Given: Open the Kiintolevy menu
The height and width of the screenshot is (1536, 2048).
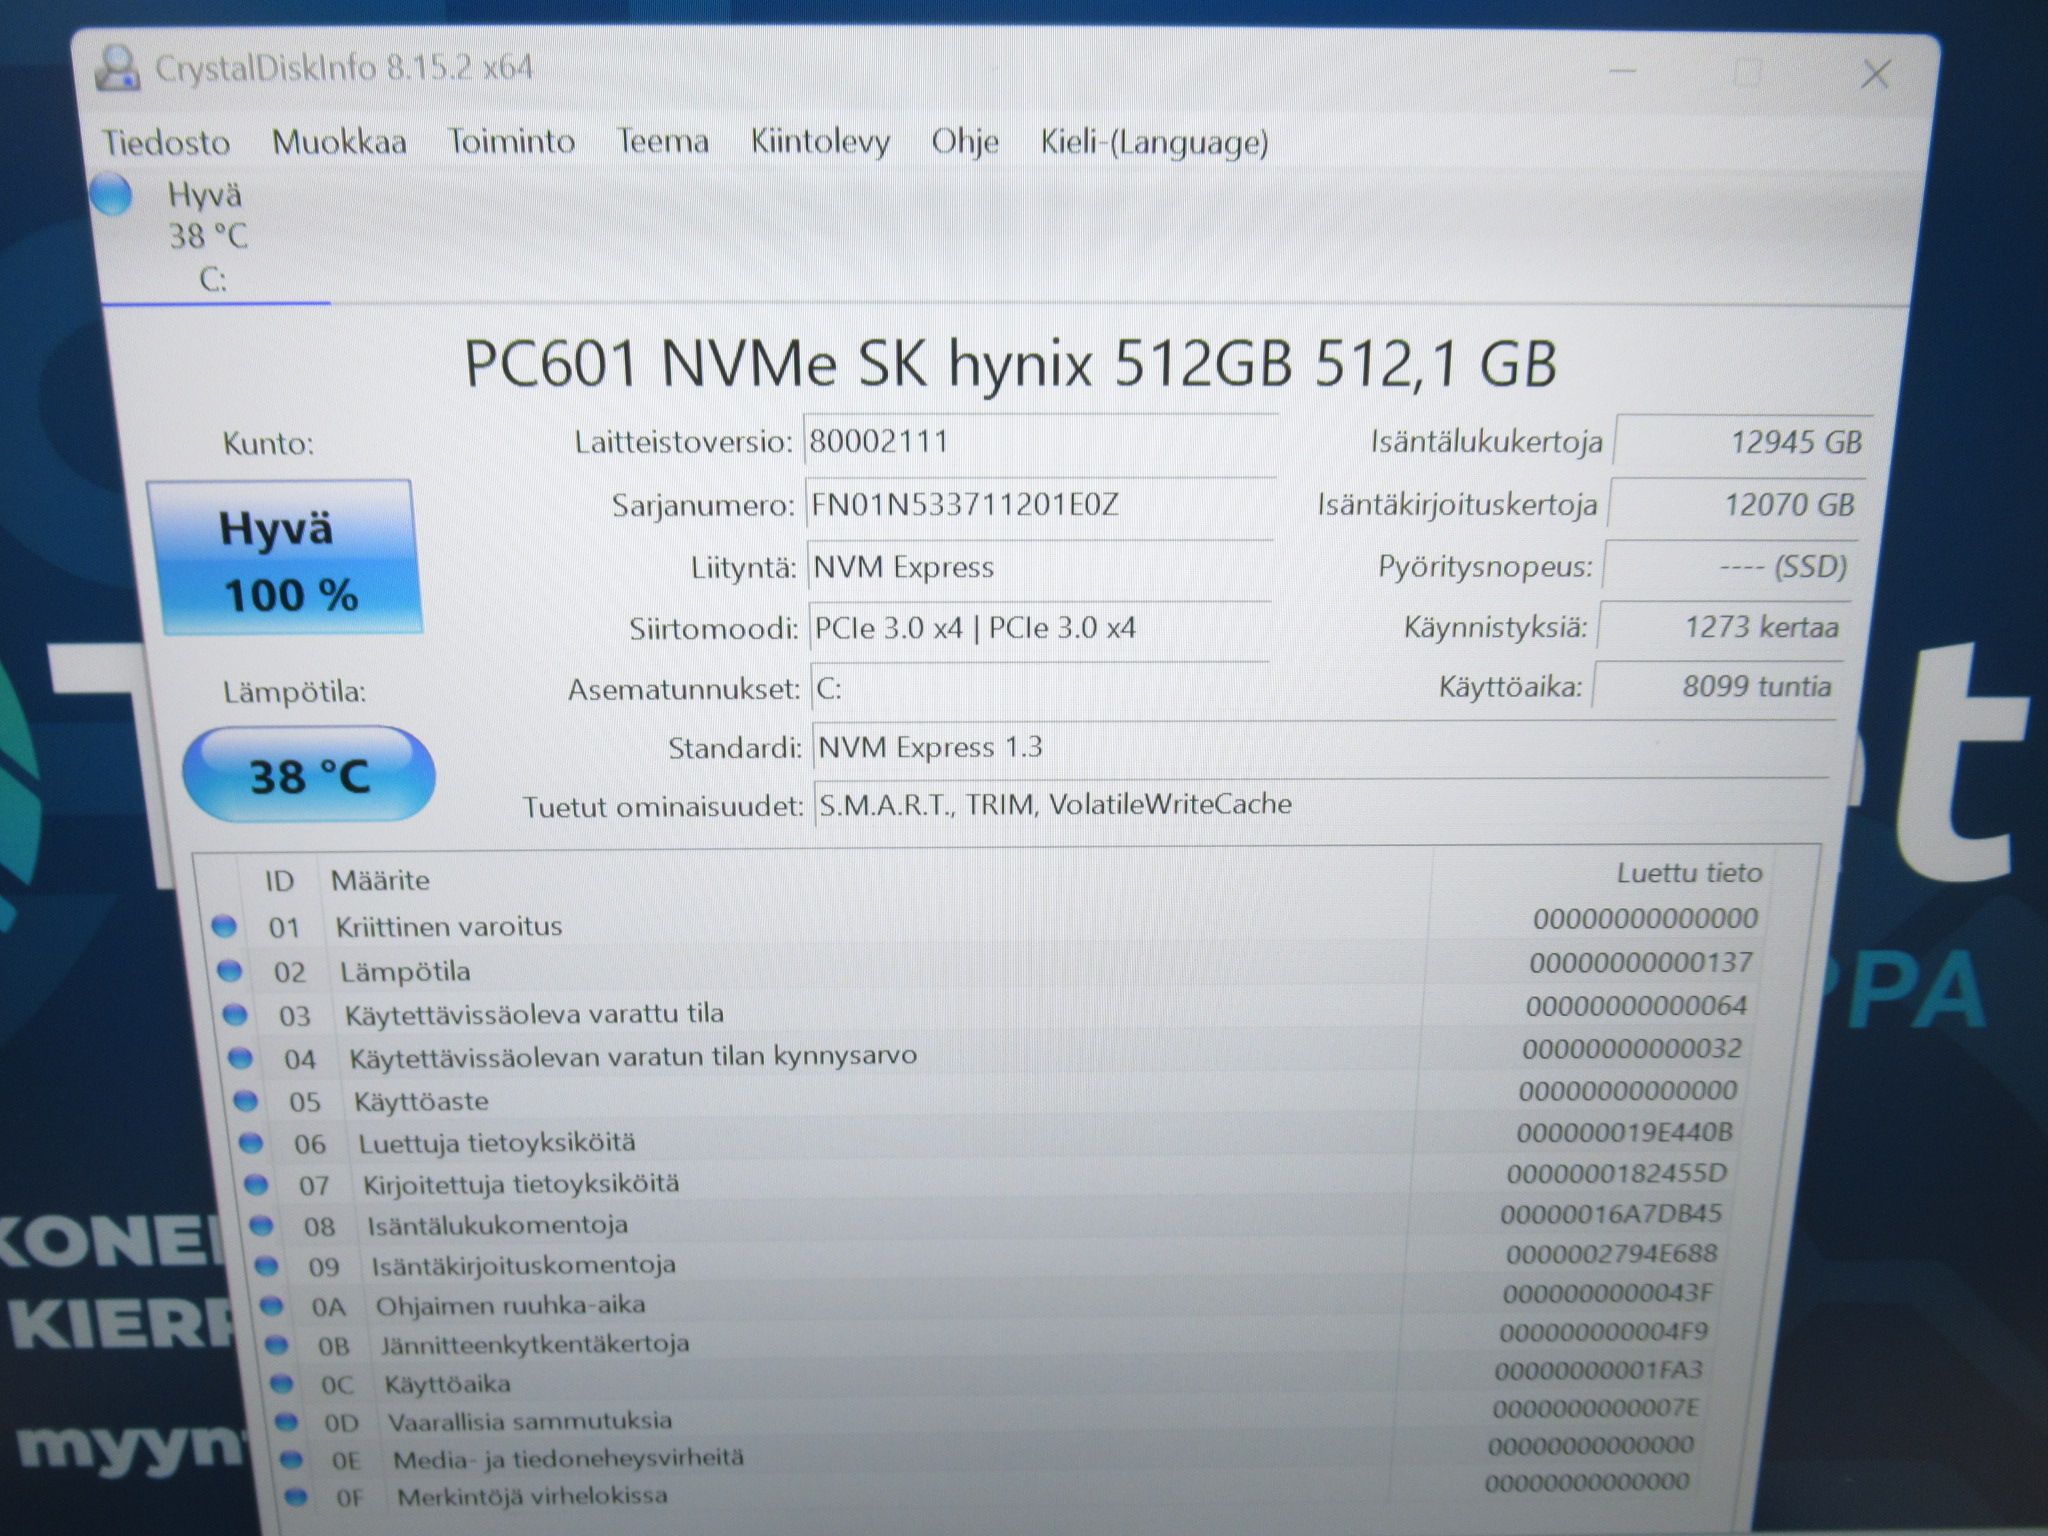Looking at the screenshot, I should tap(820, 141).
